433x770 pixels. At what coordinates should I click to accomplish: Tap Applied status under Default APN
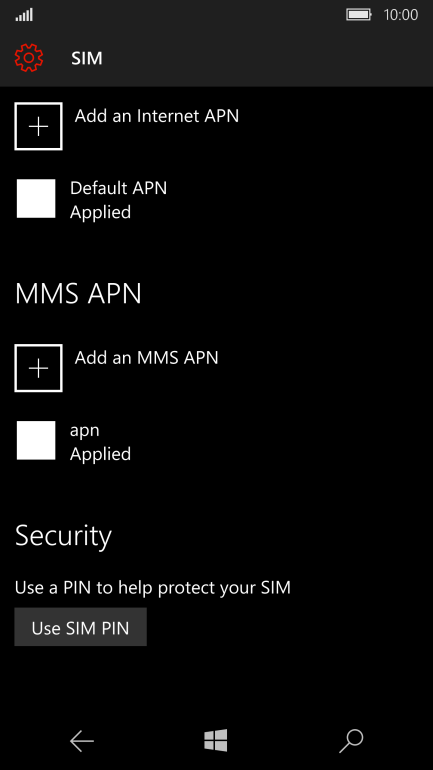[100, 212]
